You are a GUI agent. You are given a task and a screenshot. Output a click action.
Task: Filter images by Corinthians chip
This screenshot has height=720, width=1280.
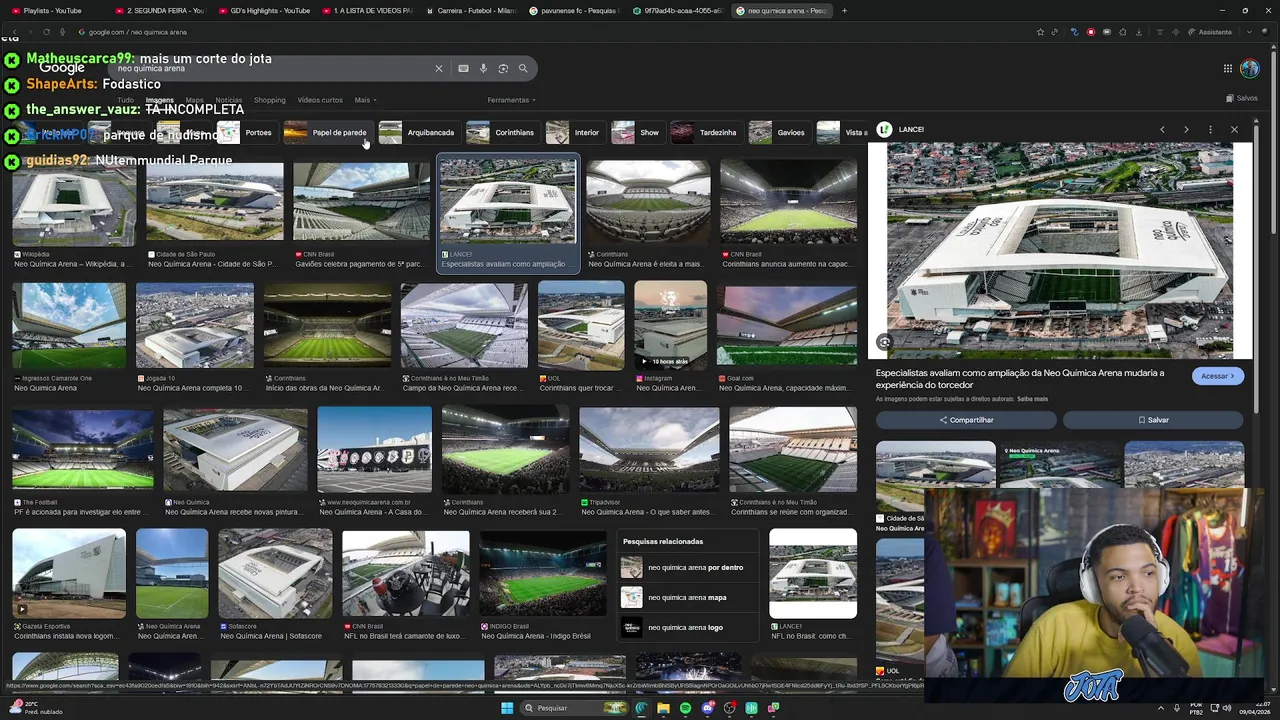pos(502,132)
